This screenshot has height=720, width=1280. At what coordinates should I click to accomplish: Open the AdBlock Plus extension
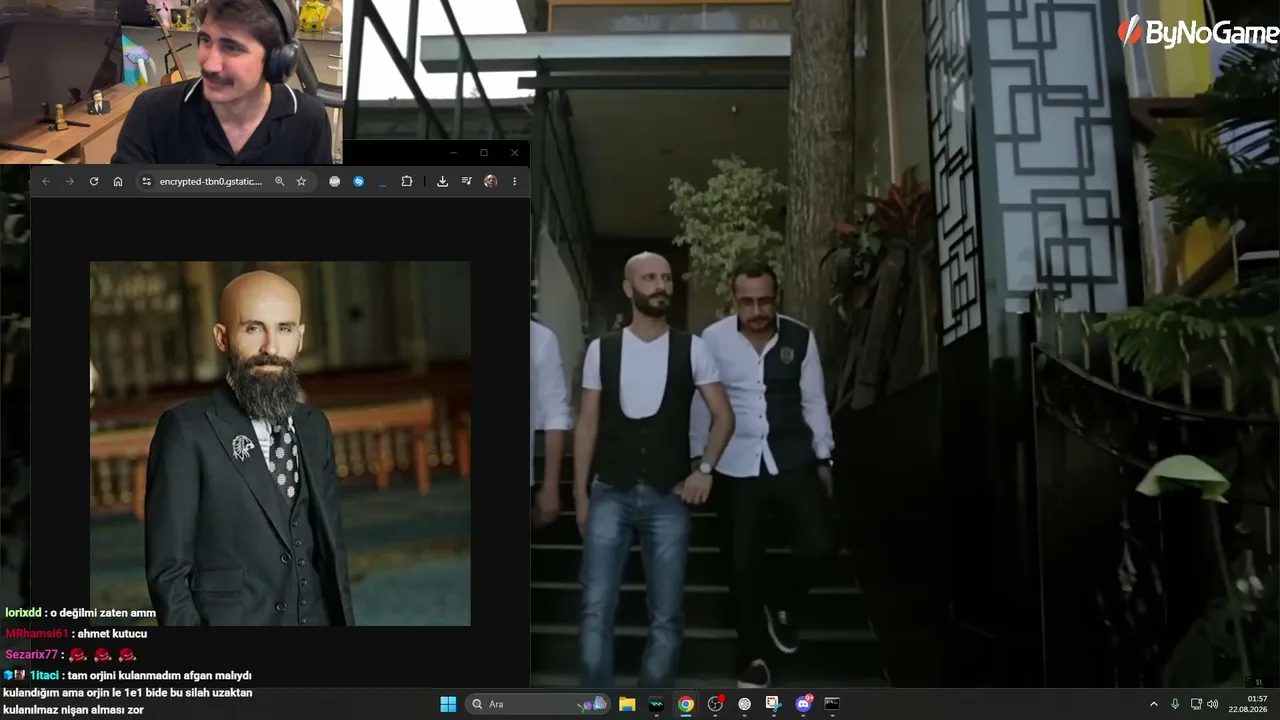coord(335,181)
